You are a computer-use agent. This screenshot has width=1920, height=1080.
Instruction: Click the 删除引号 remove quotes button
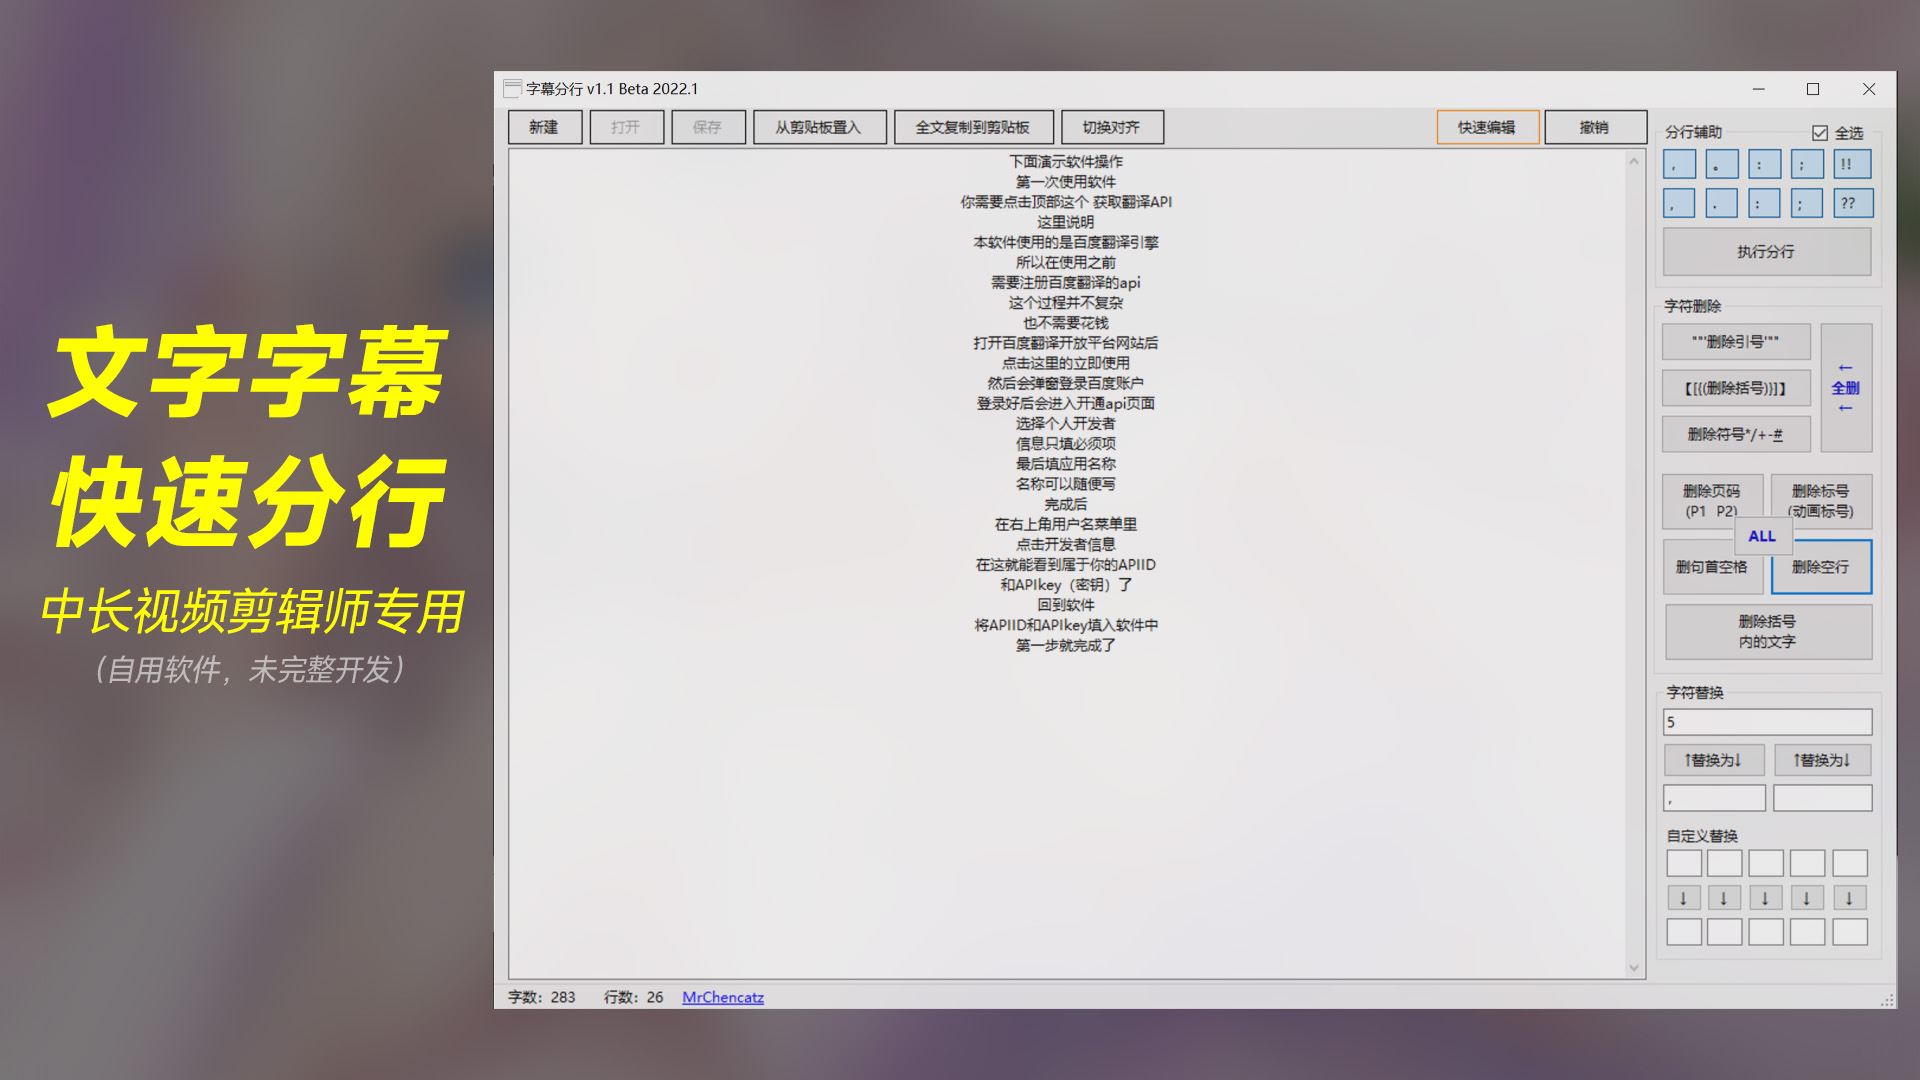click(x=1736, y=342)
